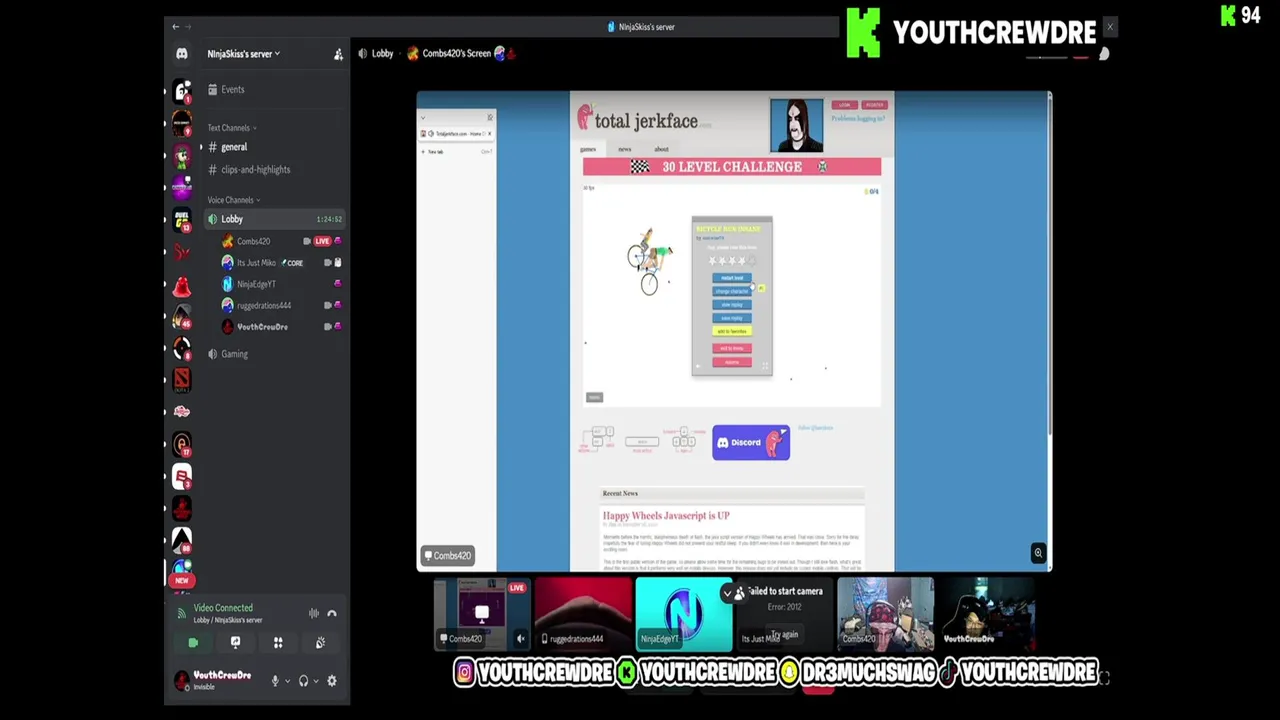Toggle microphone mute in user panel
The image size is (1280, 720).
[275, 681]
